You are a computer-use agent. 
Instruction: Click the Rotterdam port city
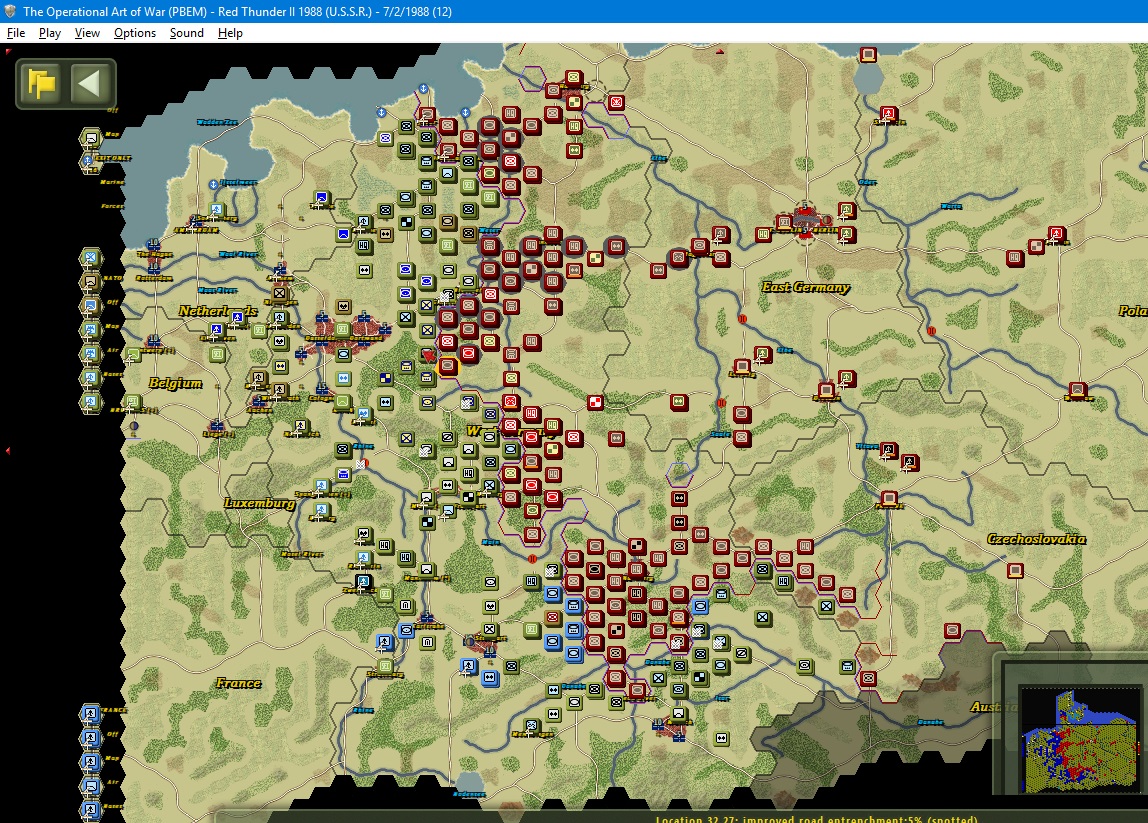coord(154,269)
